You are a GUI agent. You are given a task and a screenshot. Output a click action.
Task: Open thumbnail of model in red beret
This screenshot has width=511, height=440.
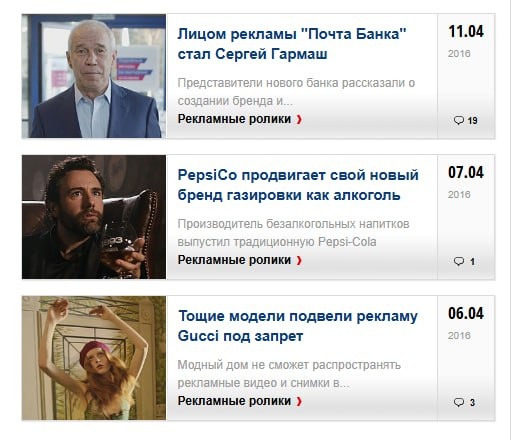coord(94,358)
